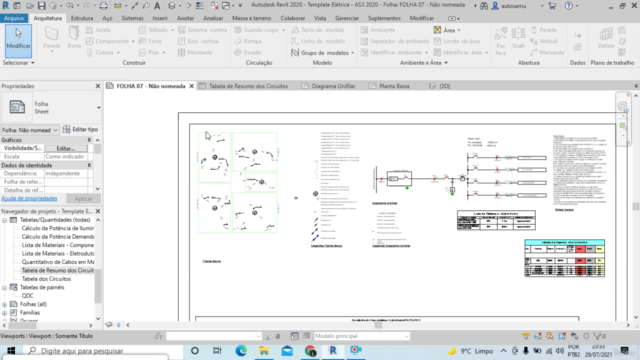Screen dimensions: 640x360
Task: Click the Montante tool
Action: [x=195, y=52]
